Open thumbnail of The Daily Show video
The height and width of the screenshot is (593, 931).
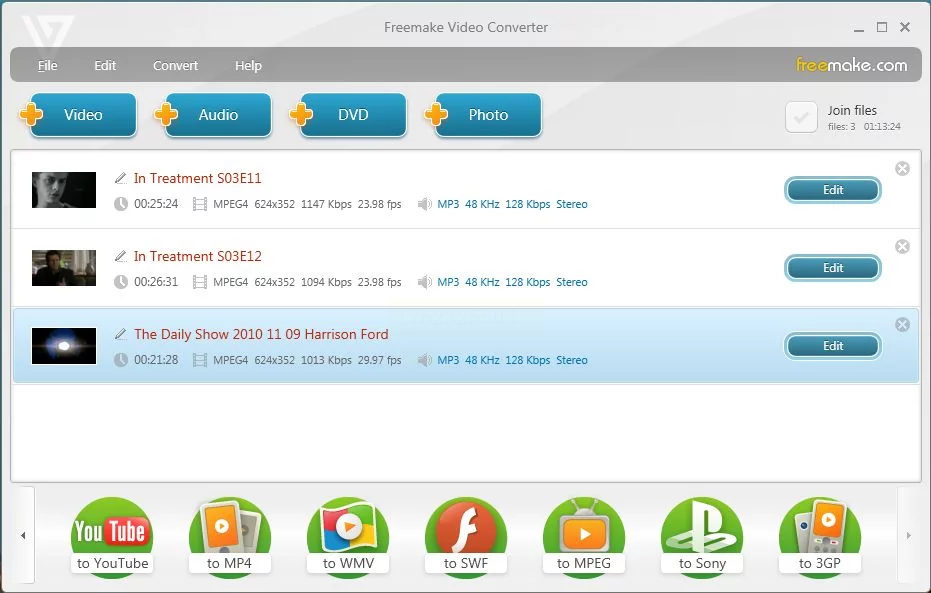coord(64,346)
